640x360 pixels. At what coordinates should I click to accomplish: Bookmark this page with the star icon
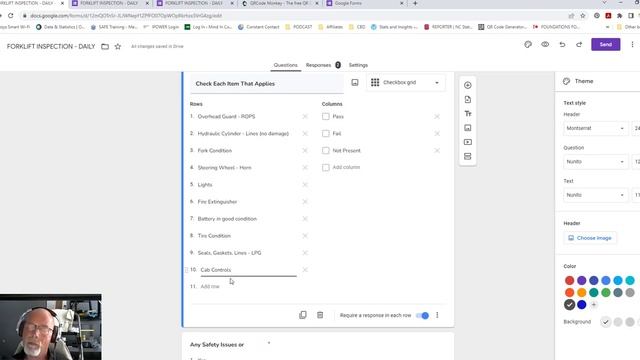point(583,16)
